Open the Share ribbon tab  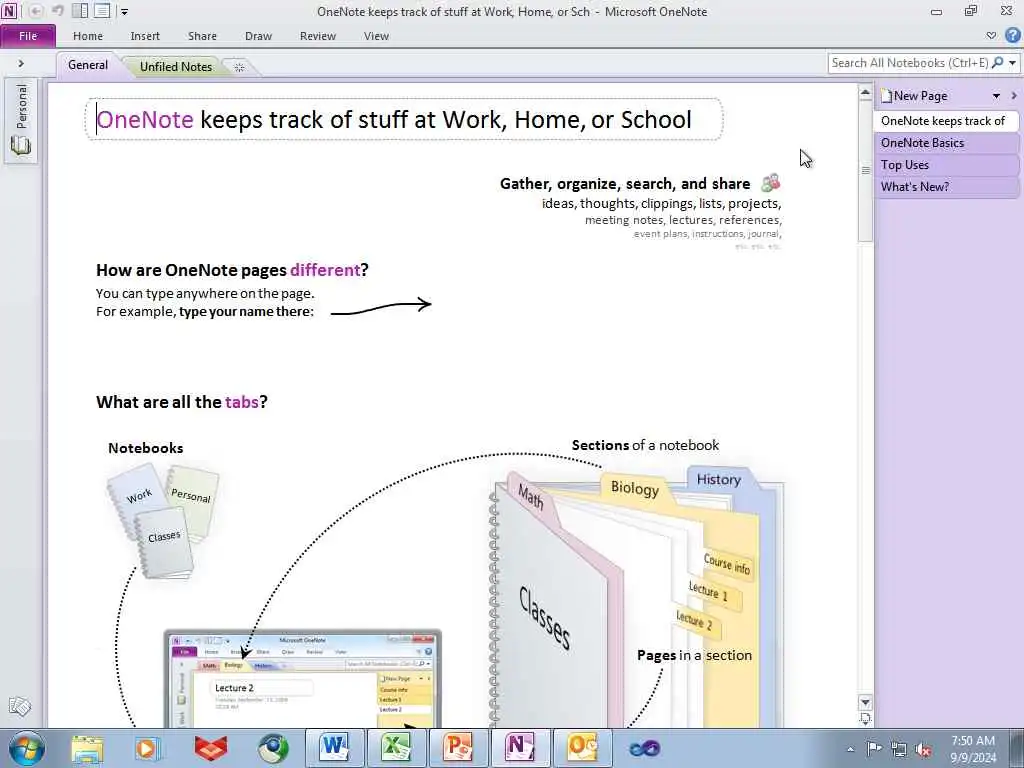coord(202,36)
